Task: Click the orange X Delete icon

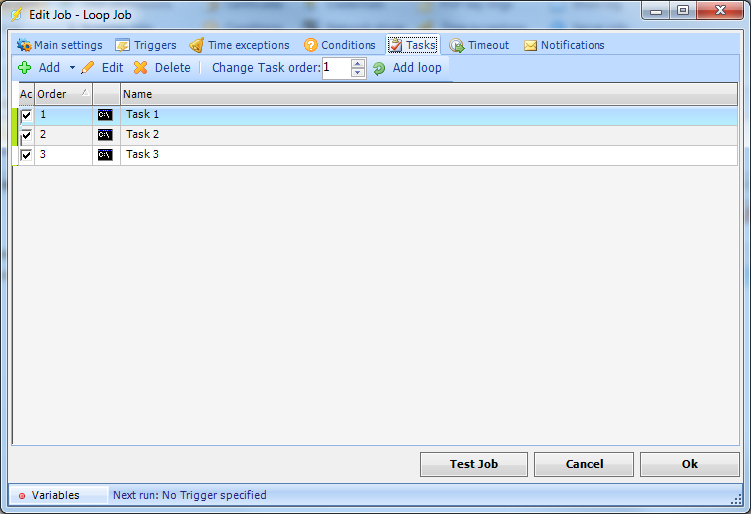Action: (141, 68)
